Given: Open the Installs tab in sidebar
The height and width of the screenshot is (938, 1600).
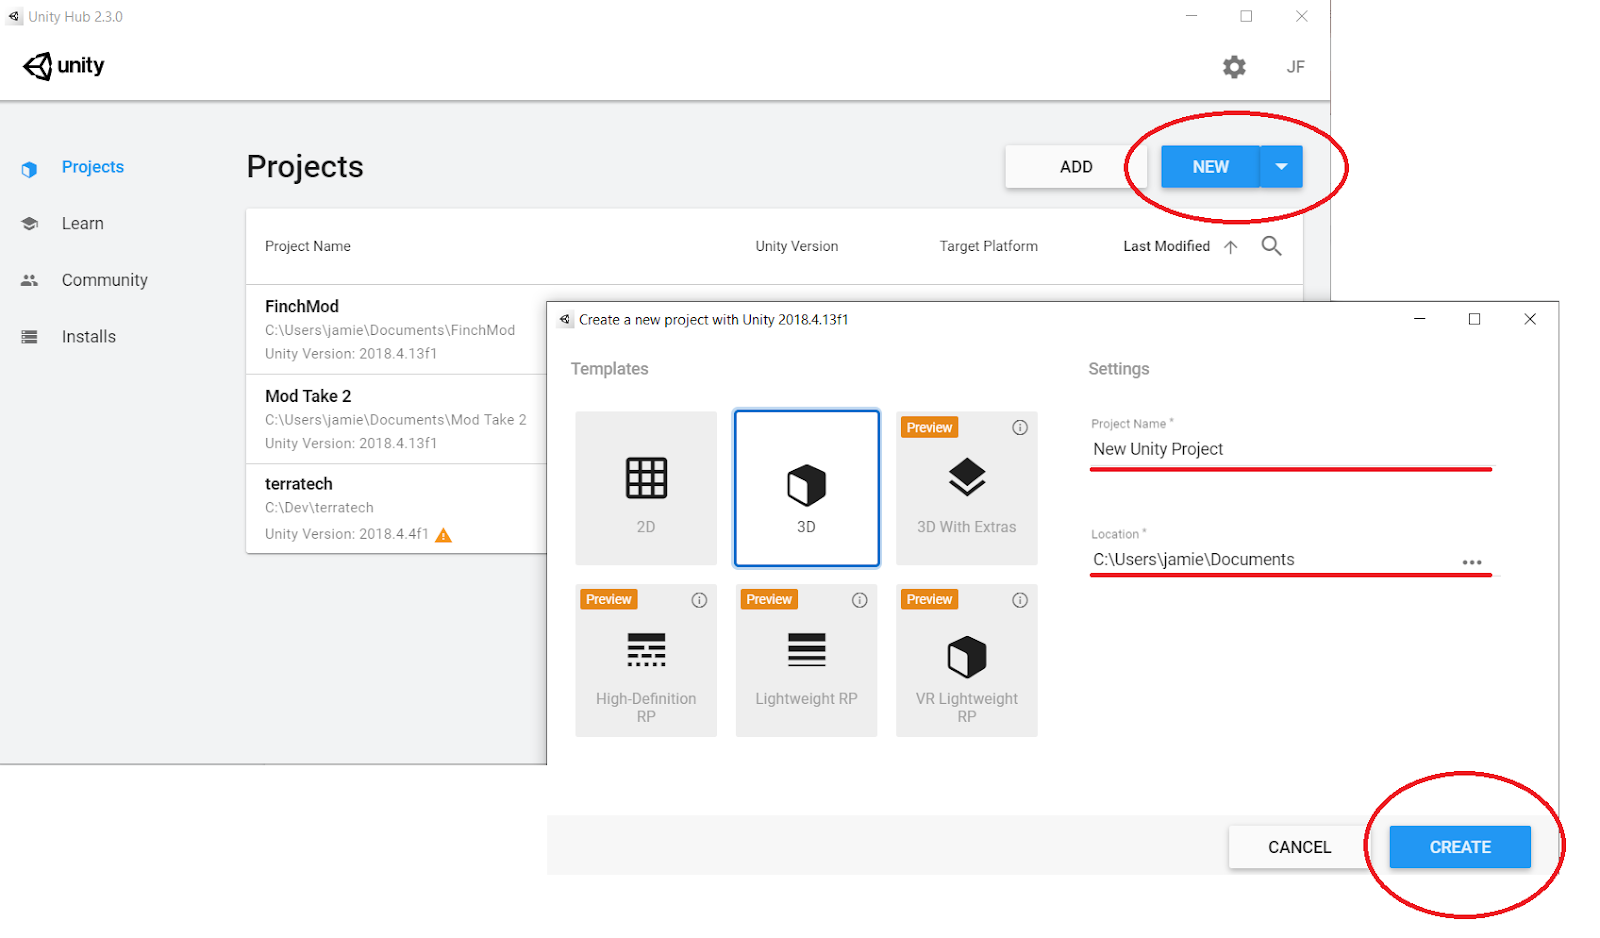Looking at the screenshot, I should tap(89, 337).
